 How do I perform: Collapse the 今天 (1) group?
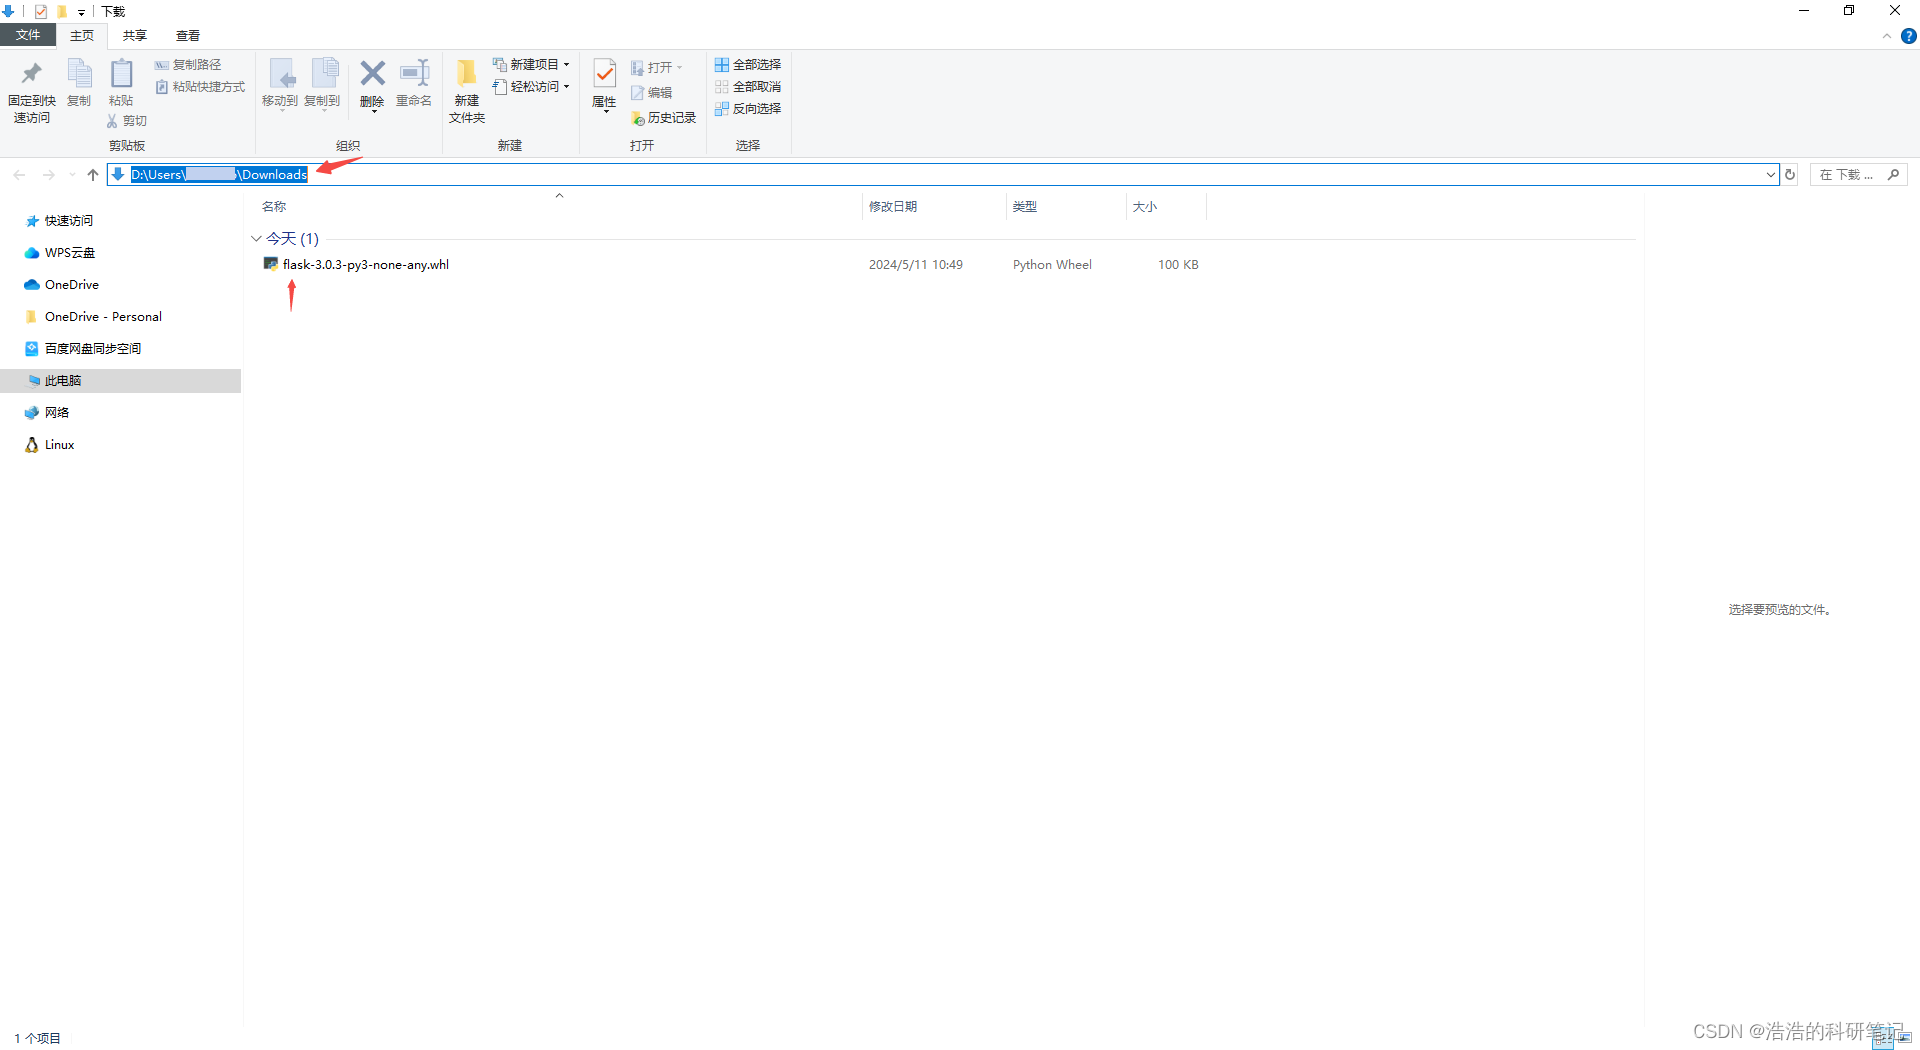(x=256, y=239)
